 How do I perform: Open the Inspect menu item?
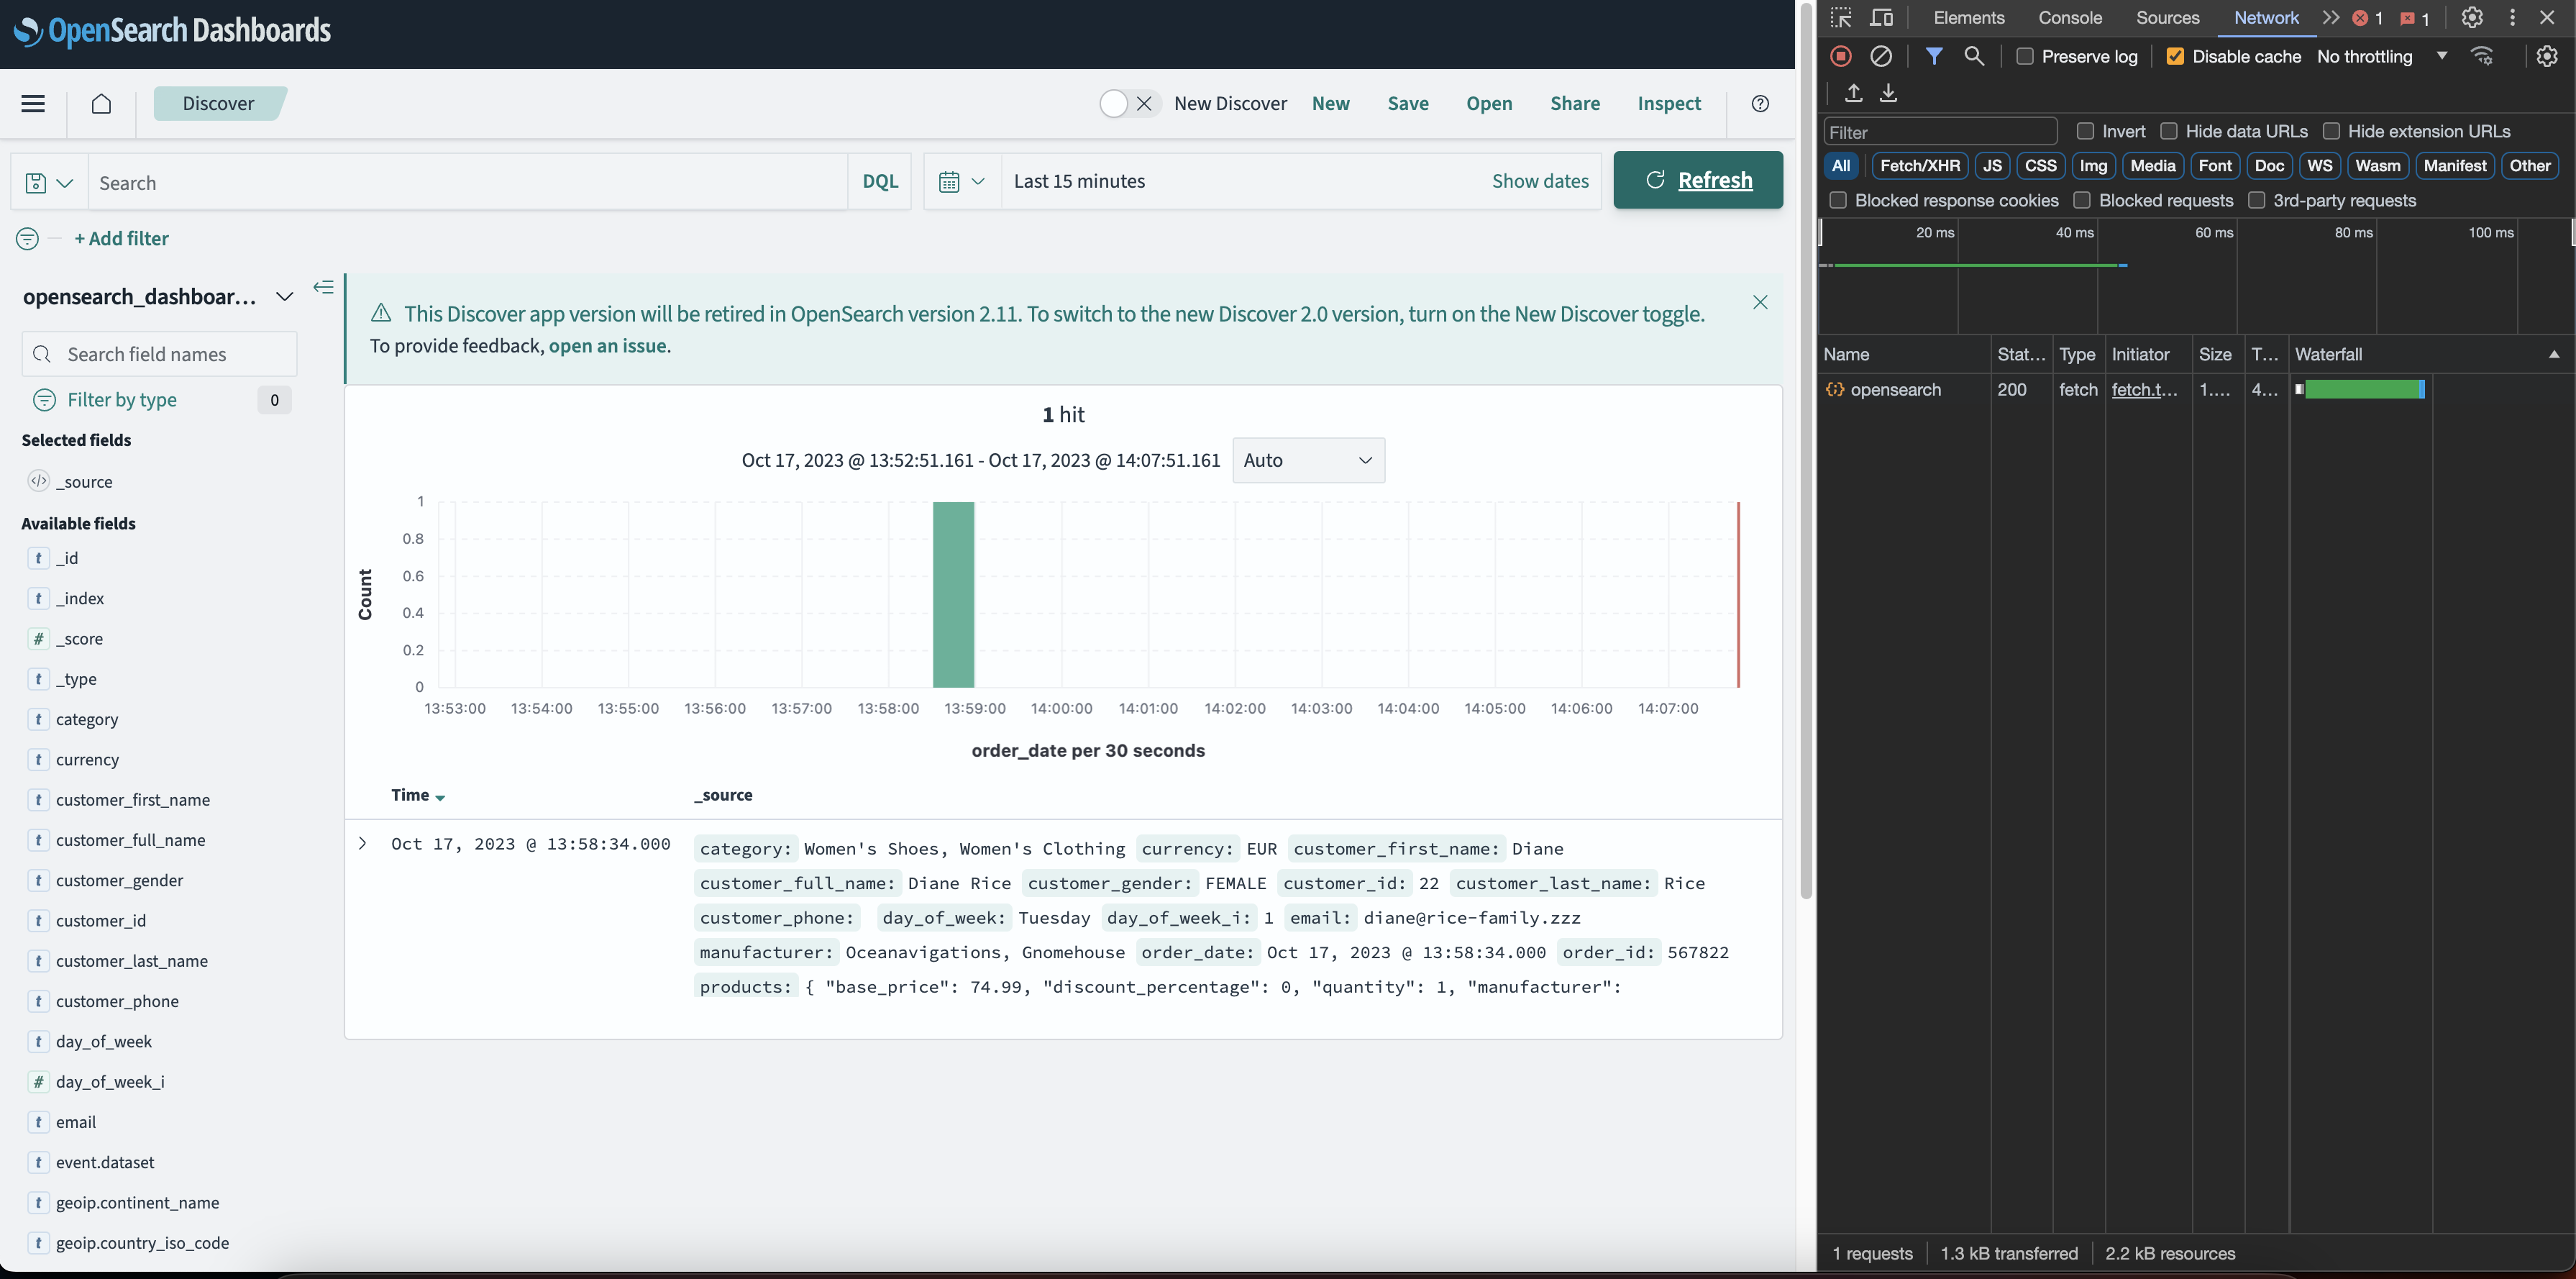(1668, 104)
